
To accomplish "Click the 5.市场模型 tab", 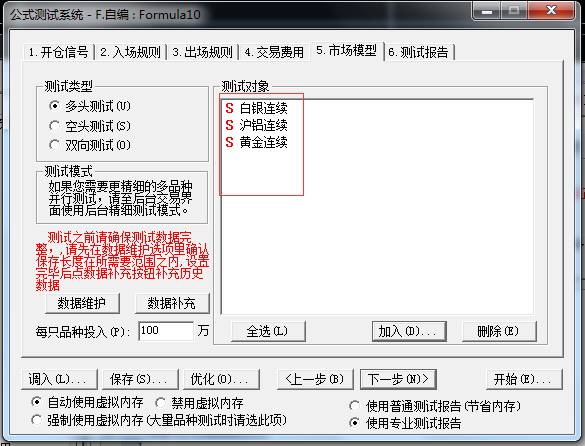I will click(x=347, y=50).
